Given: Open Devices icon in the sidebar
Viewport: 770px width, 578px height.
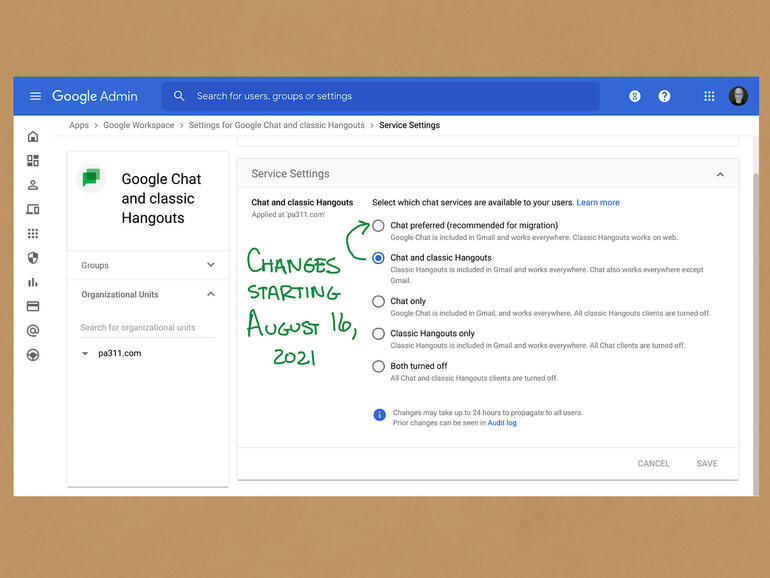Looking at the screenshot, I should 33,209.
